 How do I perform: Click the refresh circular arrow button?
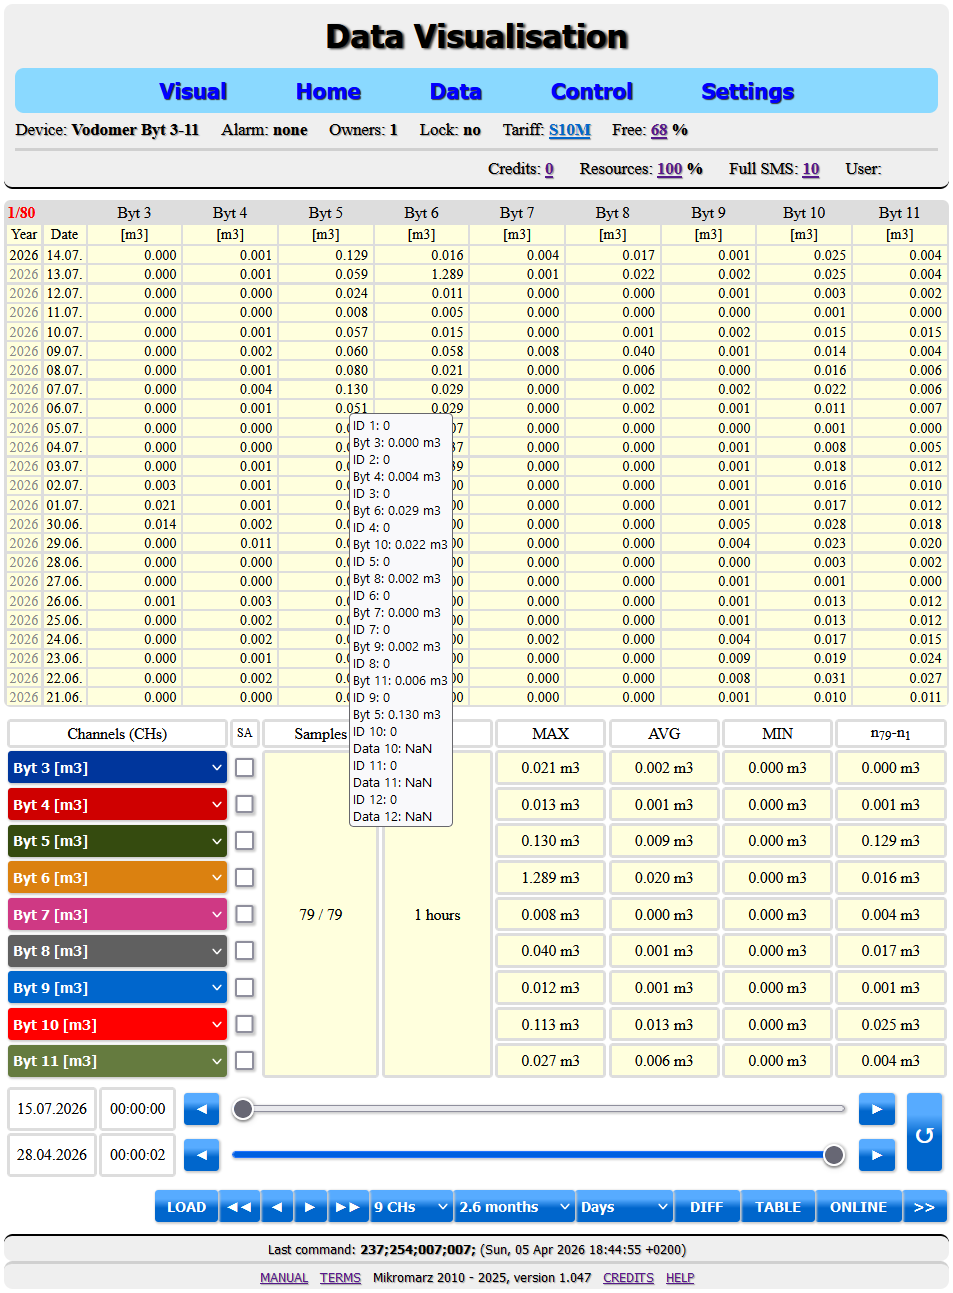click(924, 1132)
